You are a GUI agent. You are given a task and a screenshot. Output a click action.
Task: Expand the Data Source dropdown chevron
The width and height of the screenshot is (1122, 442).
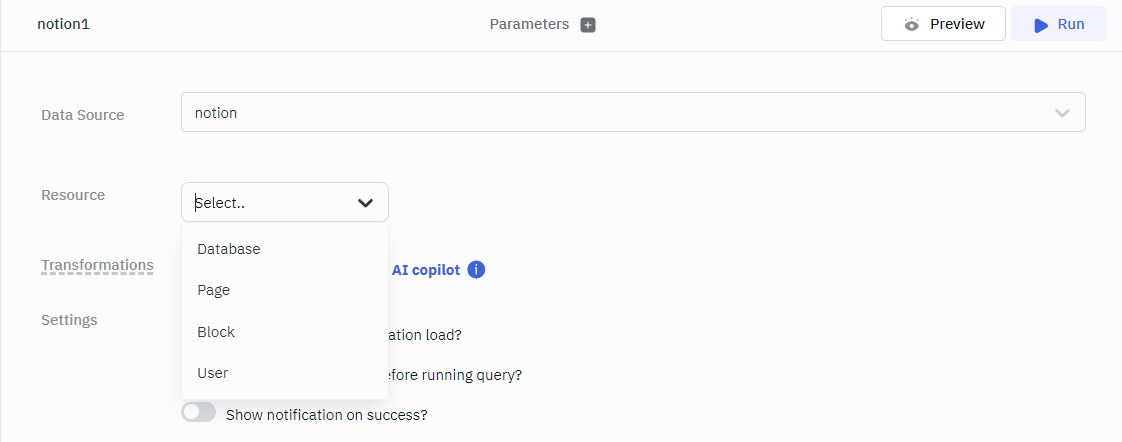coord(1062,113)
